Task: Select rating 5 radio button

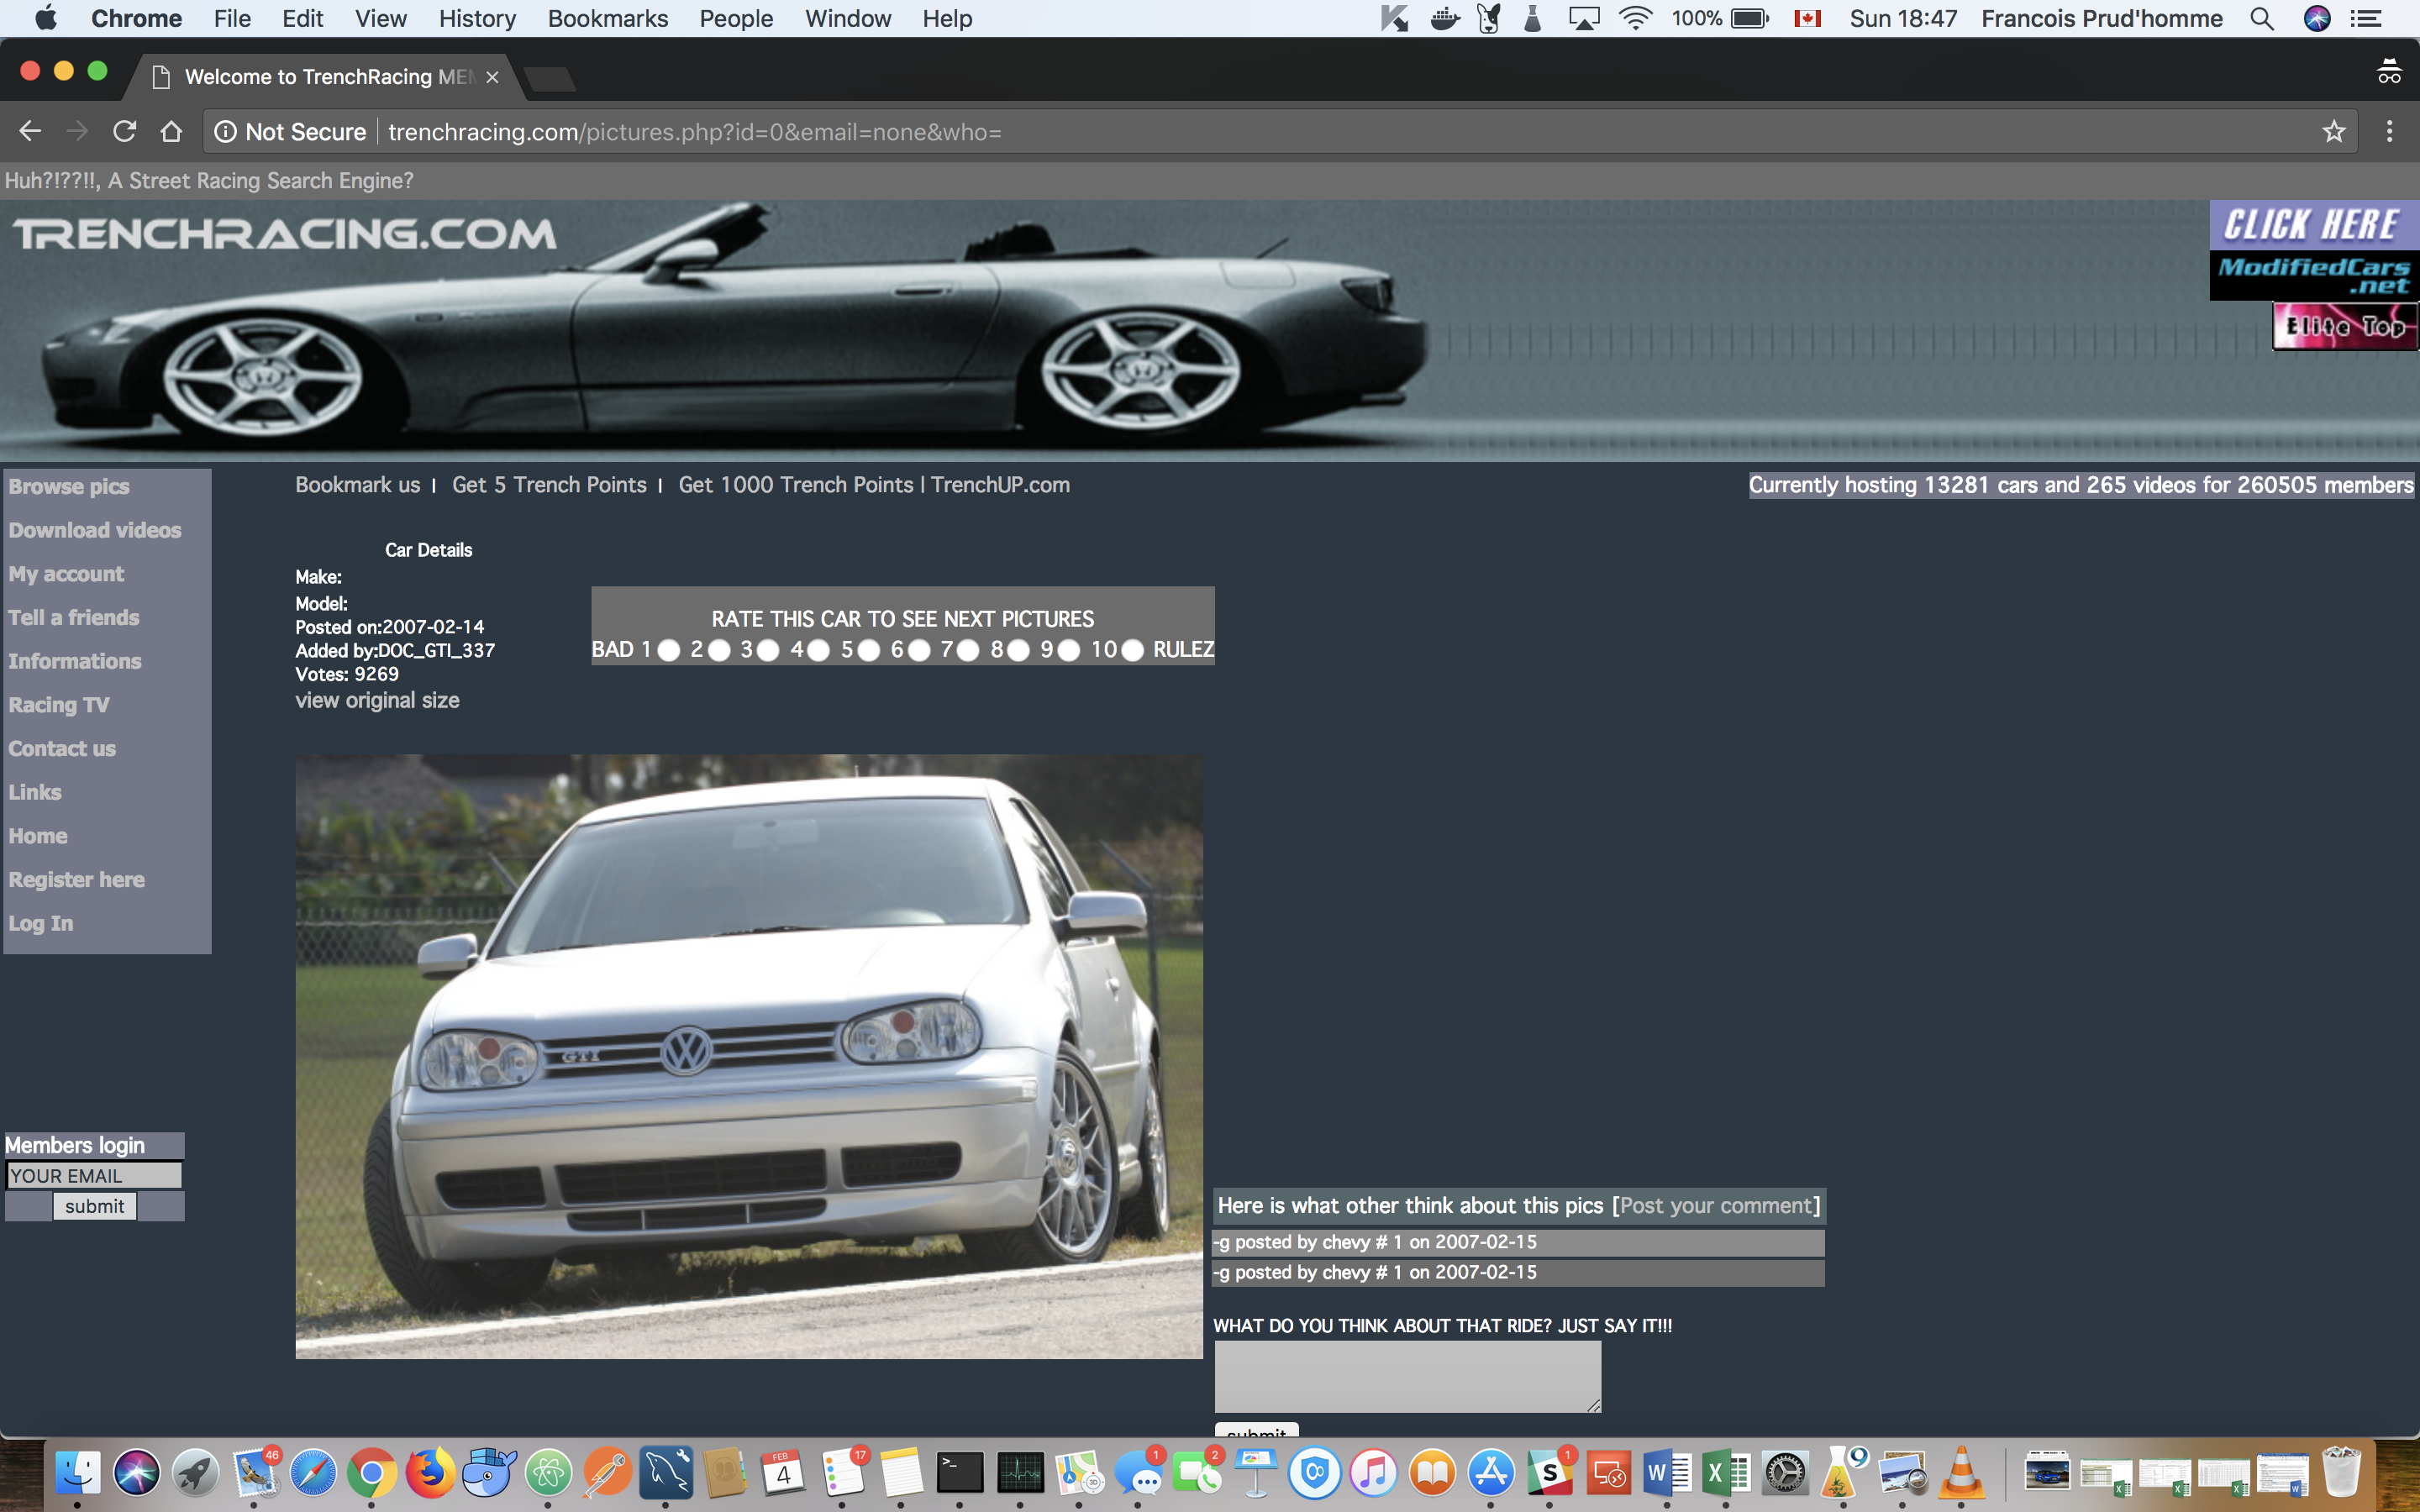Action: pos(868,650)
